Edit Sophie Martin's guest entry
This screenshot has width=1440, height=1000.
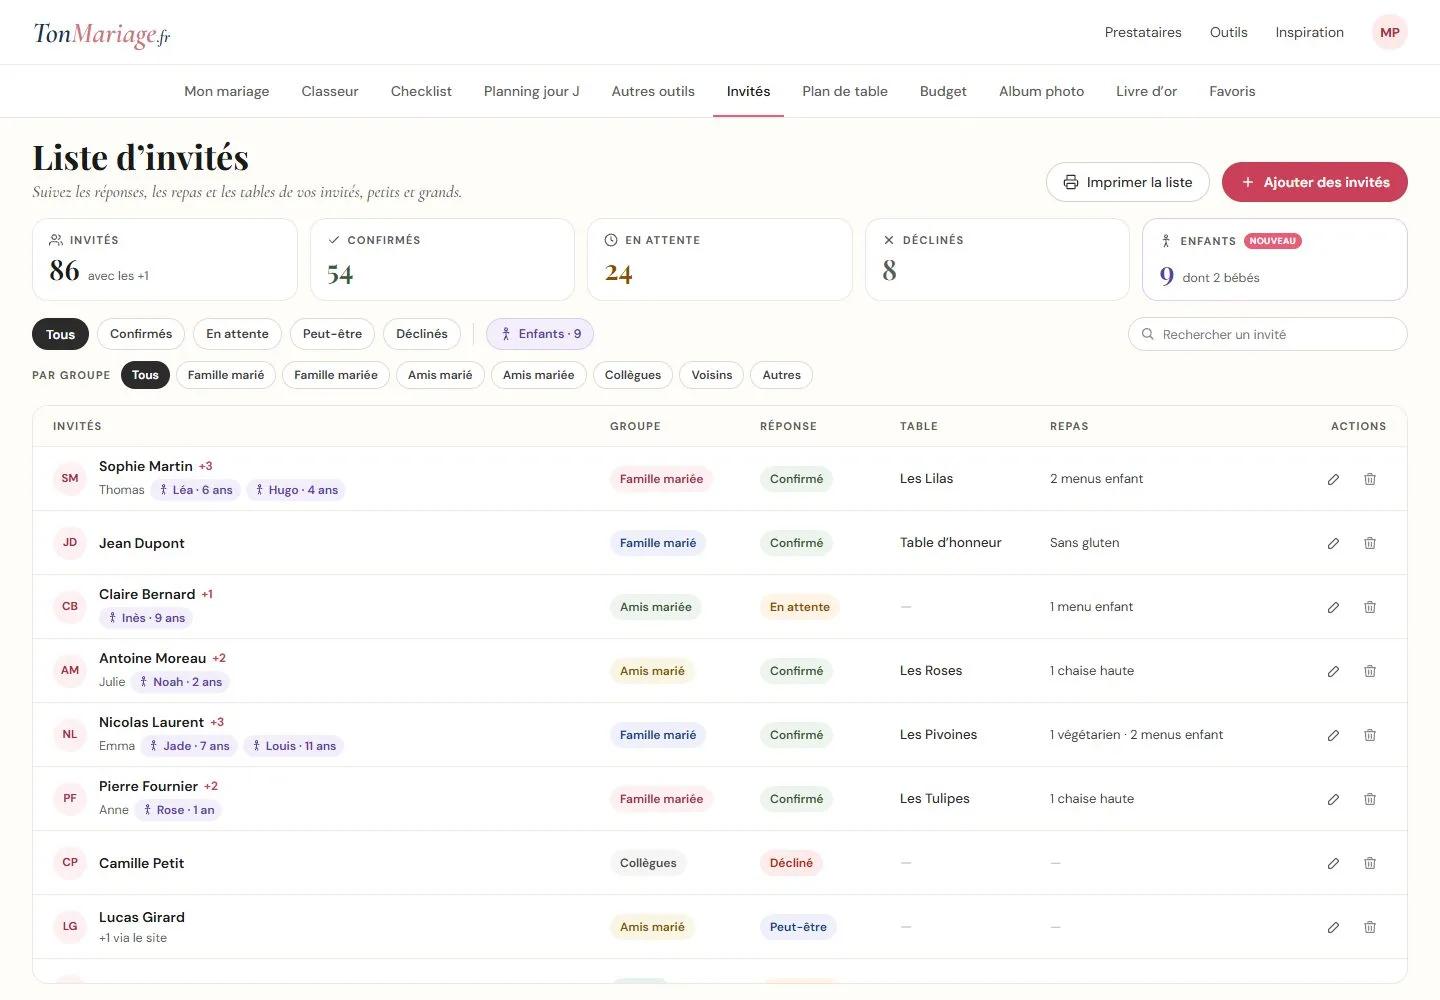tap(1333, 479)
